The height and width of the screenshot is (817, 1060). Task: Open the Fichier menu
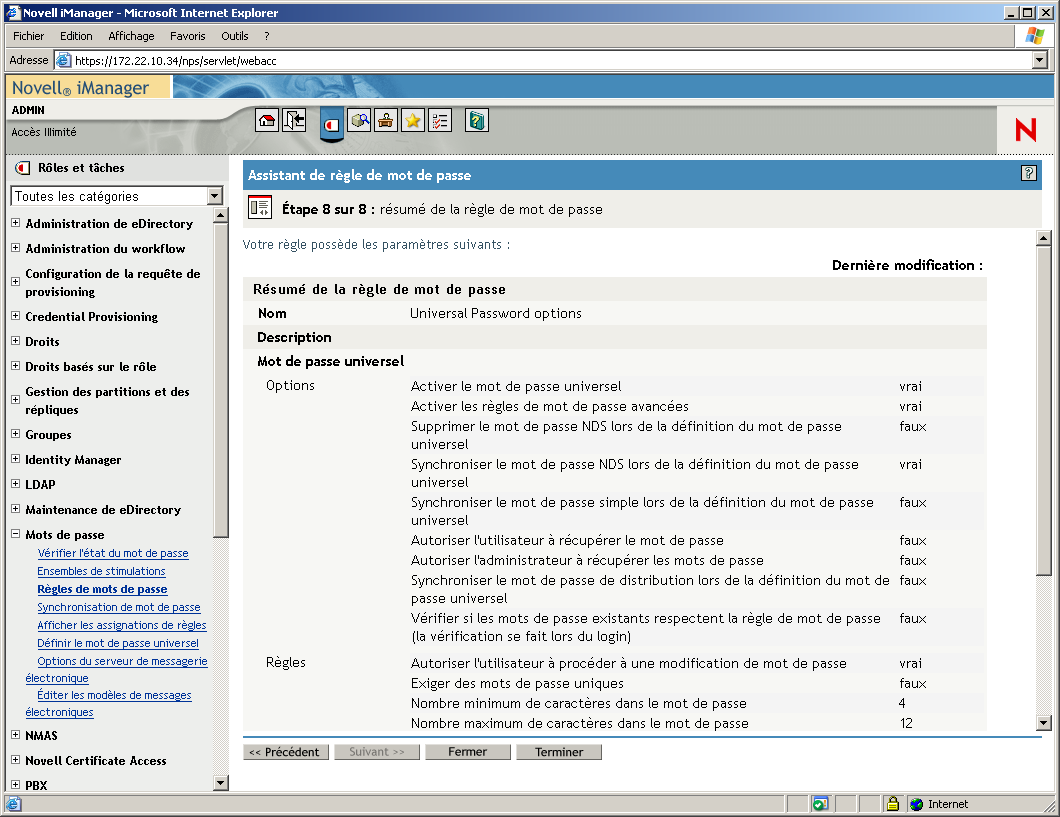[28, 36]
